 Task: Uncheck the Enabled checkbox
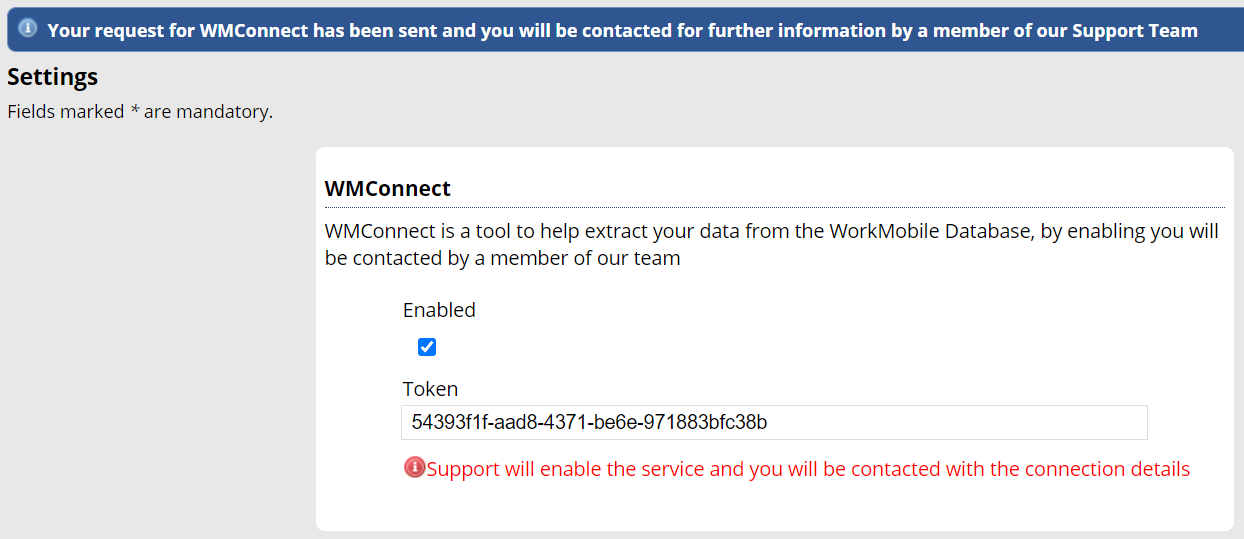coord(427,347)
